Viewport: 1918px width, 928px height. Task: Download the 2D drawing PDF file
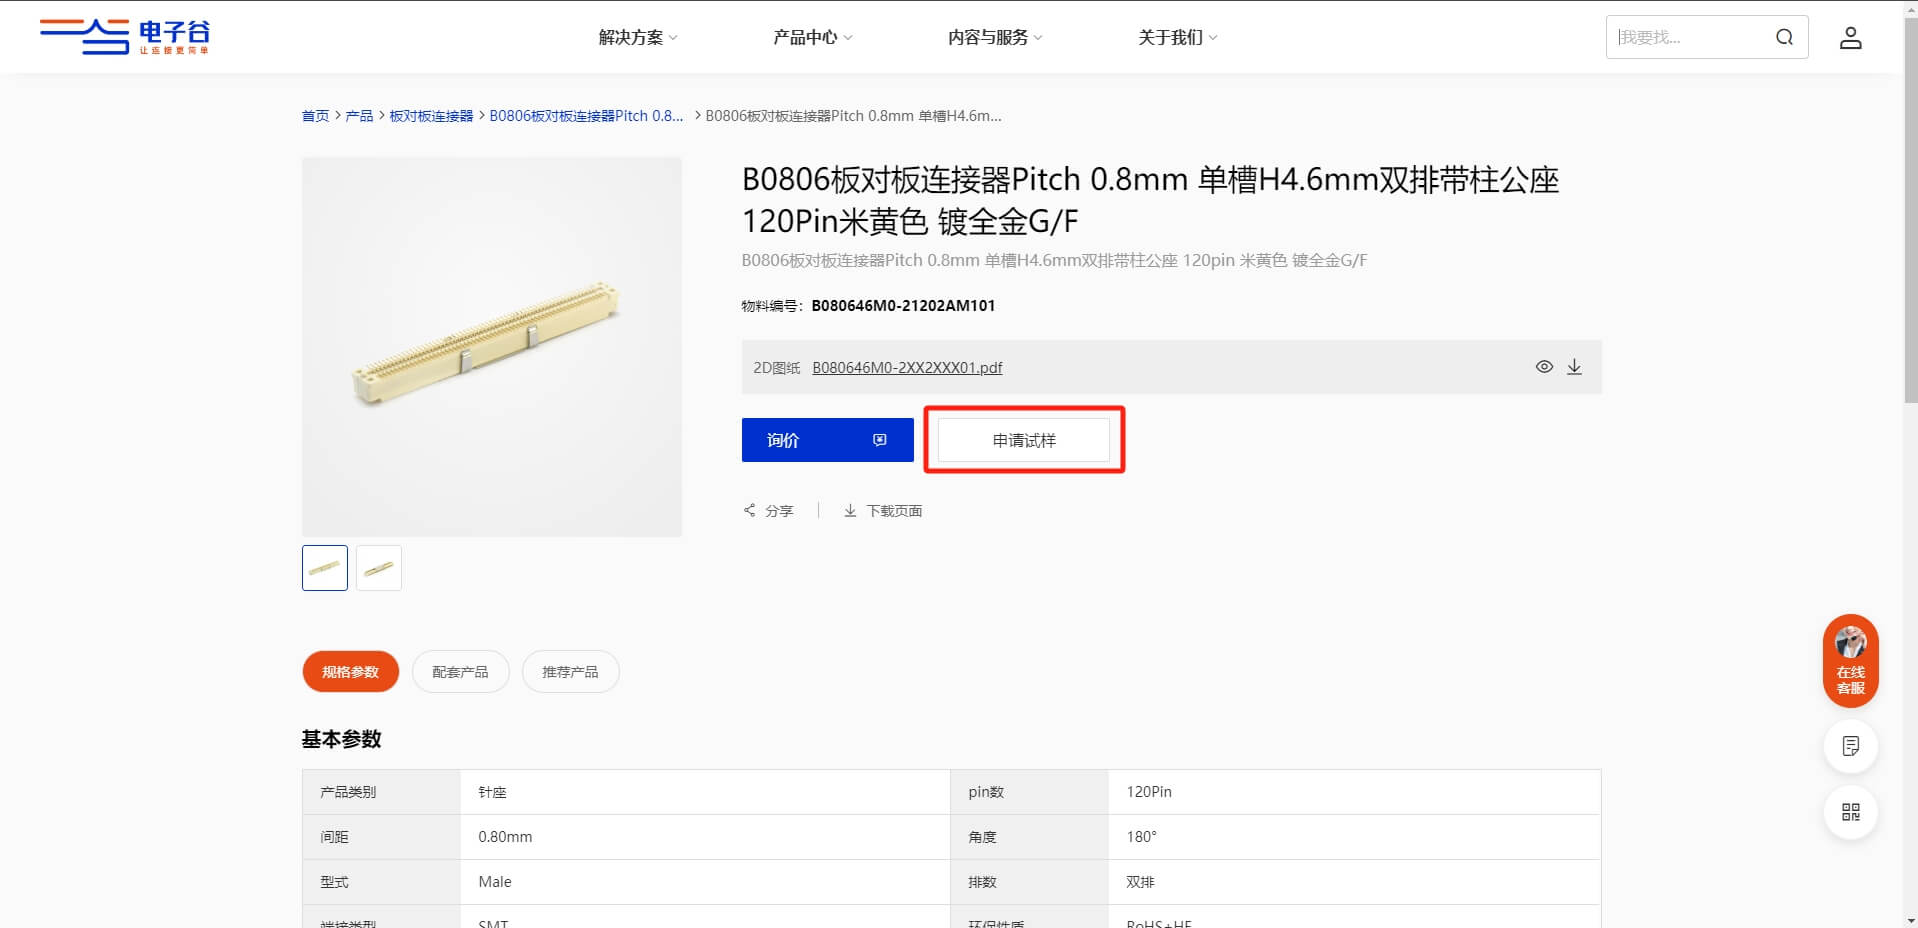1574,367
